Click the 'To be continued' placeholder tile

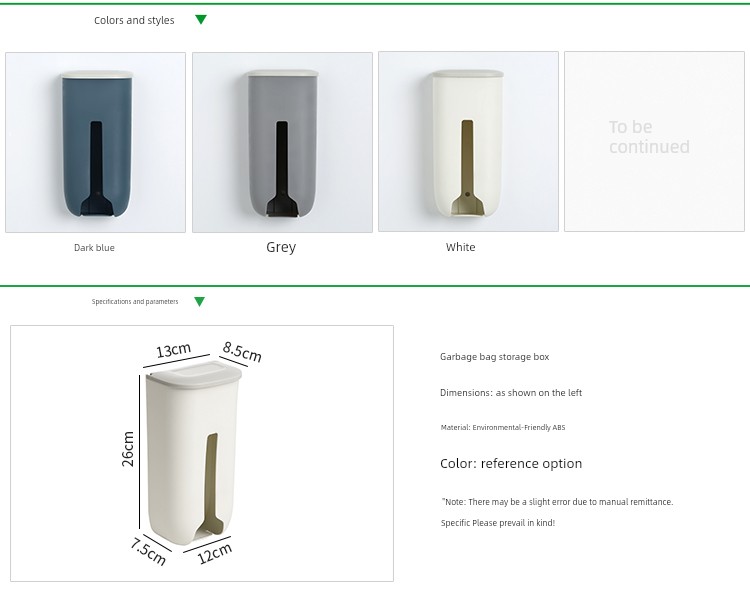pos(654,142)
